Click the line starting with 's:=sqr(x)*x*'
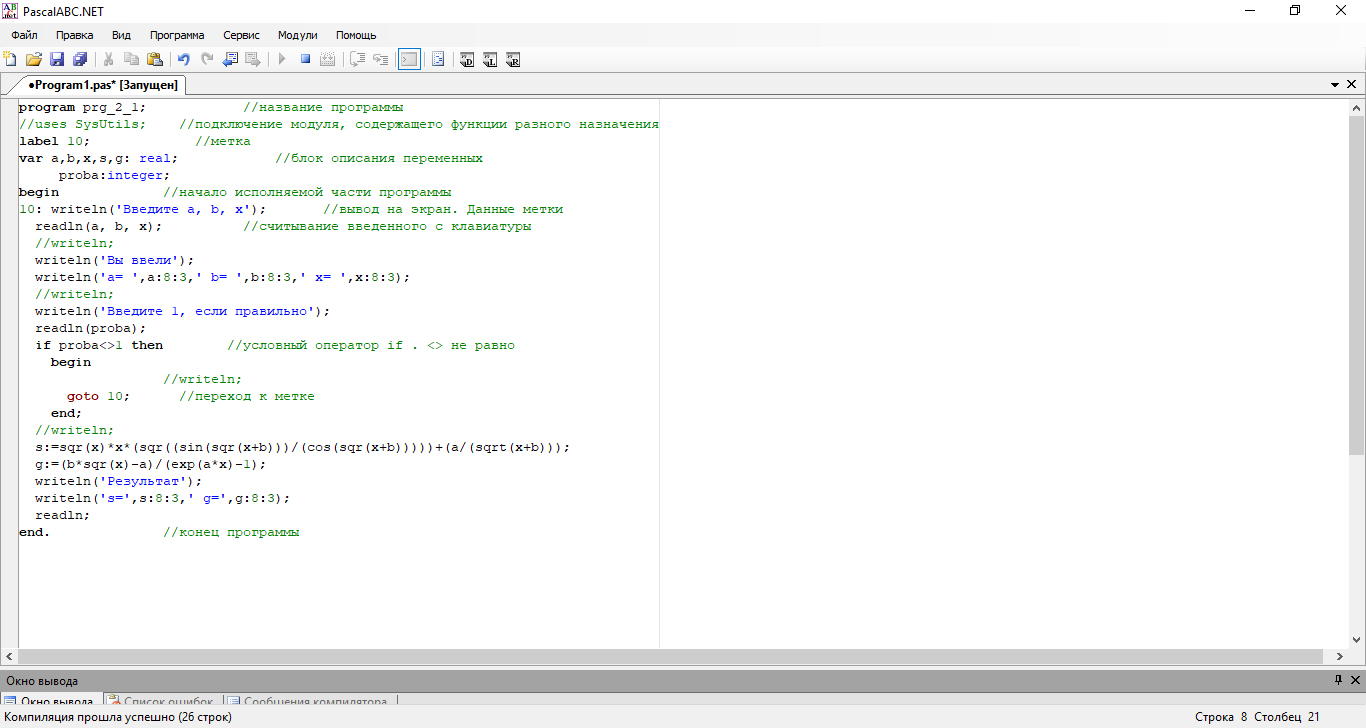The image size is (1366, 728). pos(302,447)
